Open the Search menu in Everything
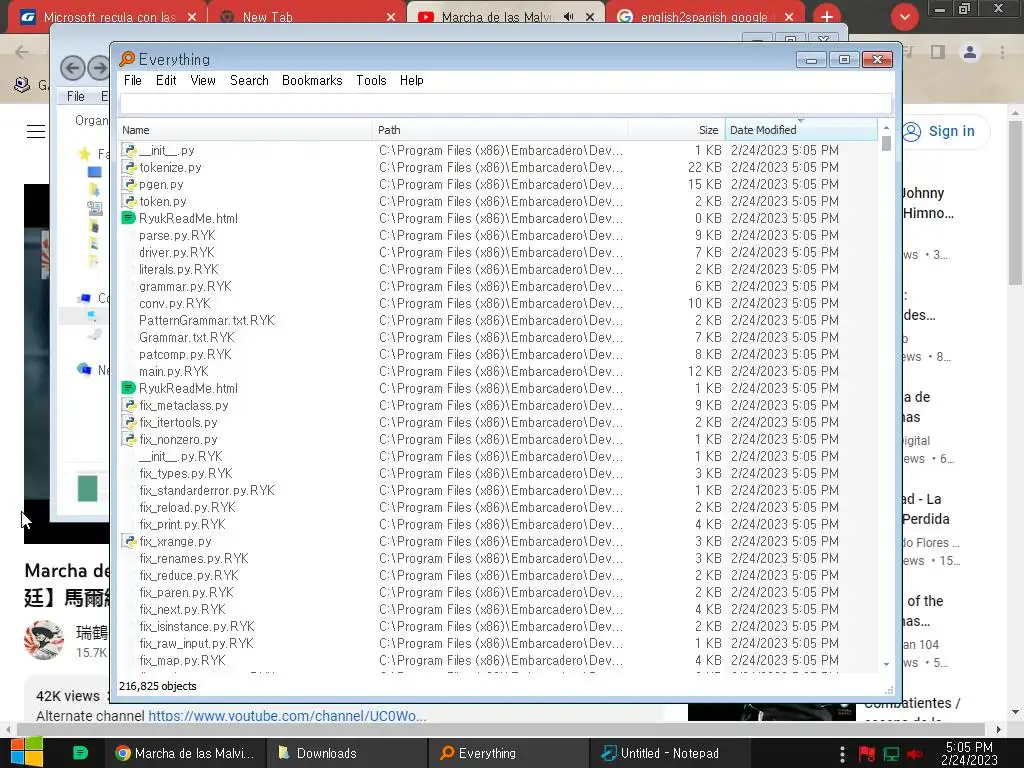 (249, 80)
